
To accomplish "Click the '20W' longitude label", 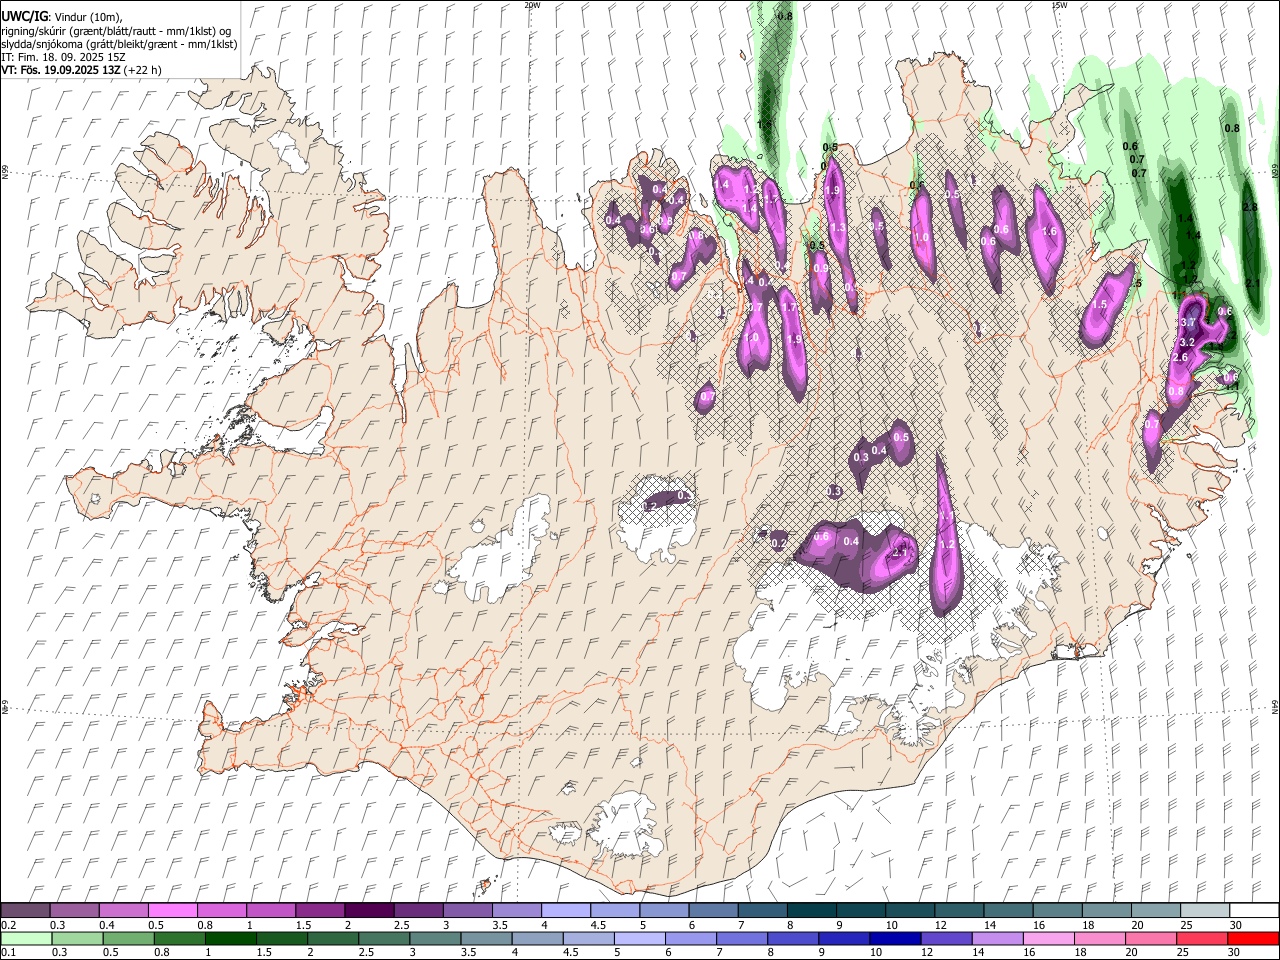I will click(x=533, y=5).
